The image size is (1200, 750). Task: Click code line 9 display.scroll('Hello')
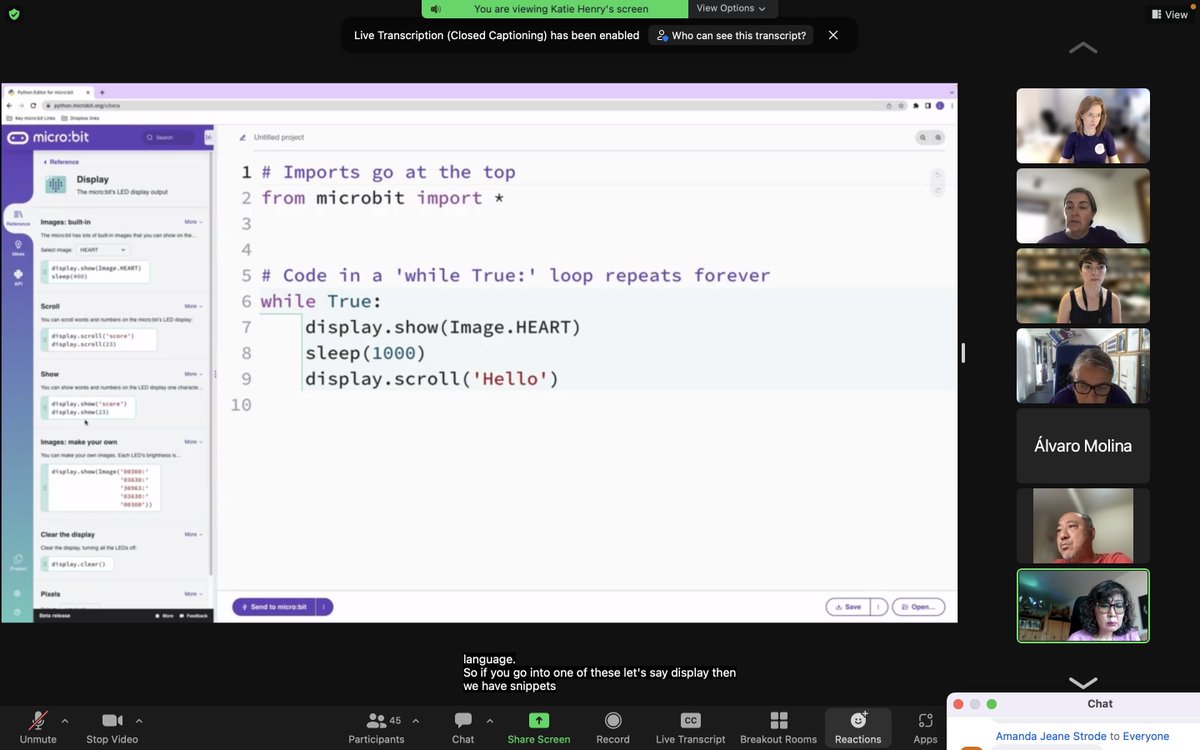point(431,379)
